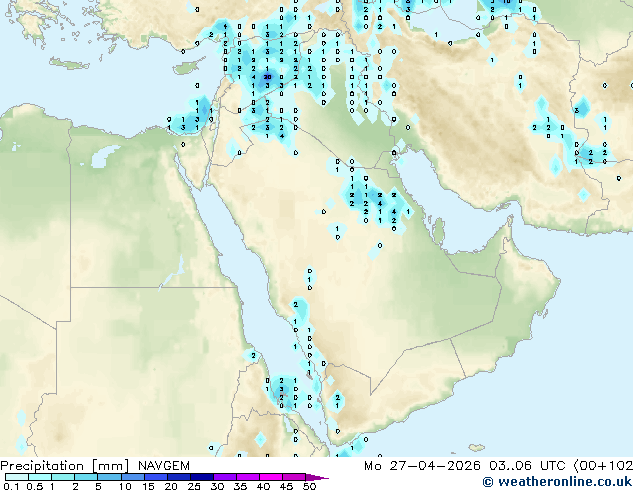The height and width of the screenshot is (490, 634).
Task: Select the 5–10 mm legend color swatch
Action: [x=110, y=477]
